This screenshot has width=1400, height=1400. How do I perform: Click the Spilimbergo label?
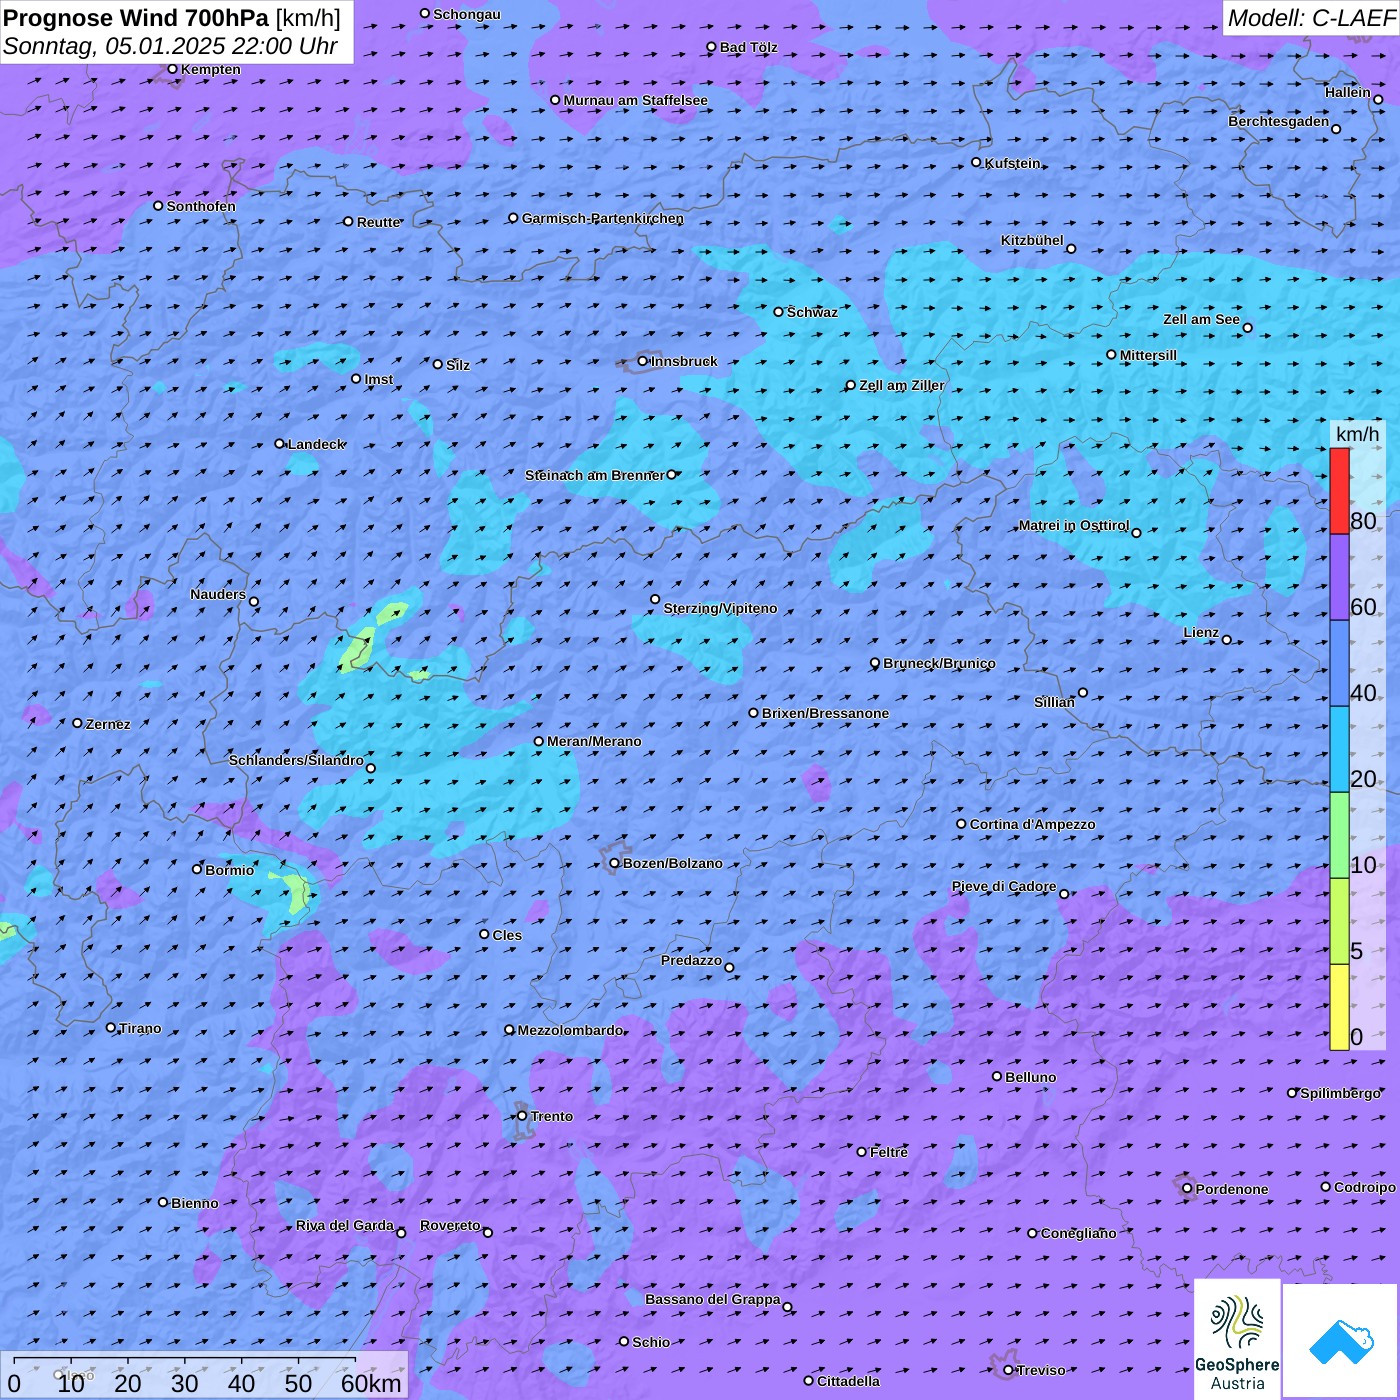tap(1340, 1093)
